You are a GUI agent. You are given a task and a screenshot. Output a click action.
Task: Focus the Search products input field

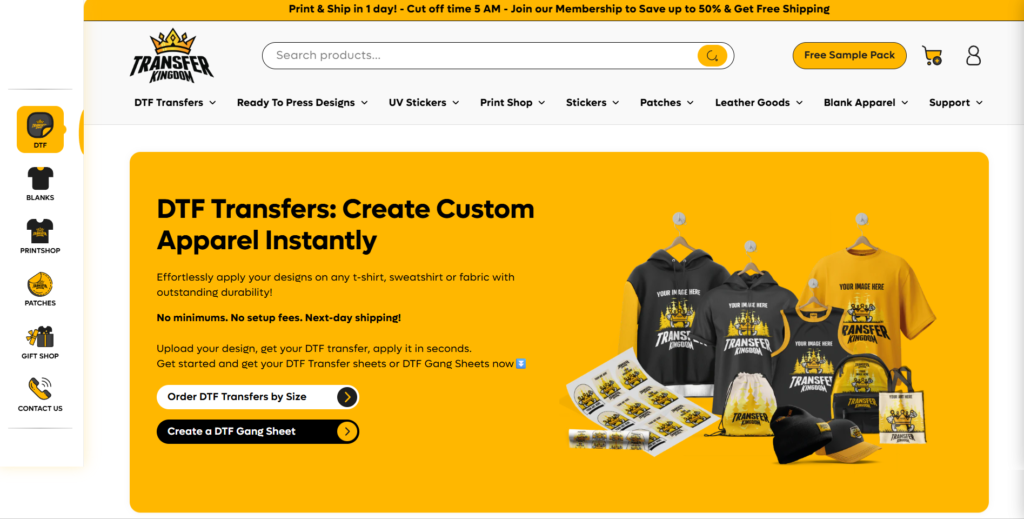pos(480,55)
